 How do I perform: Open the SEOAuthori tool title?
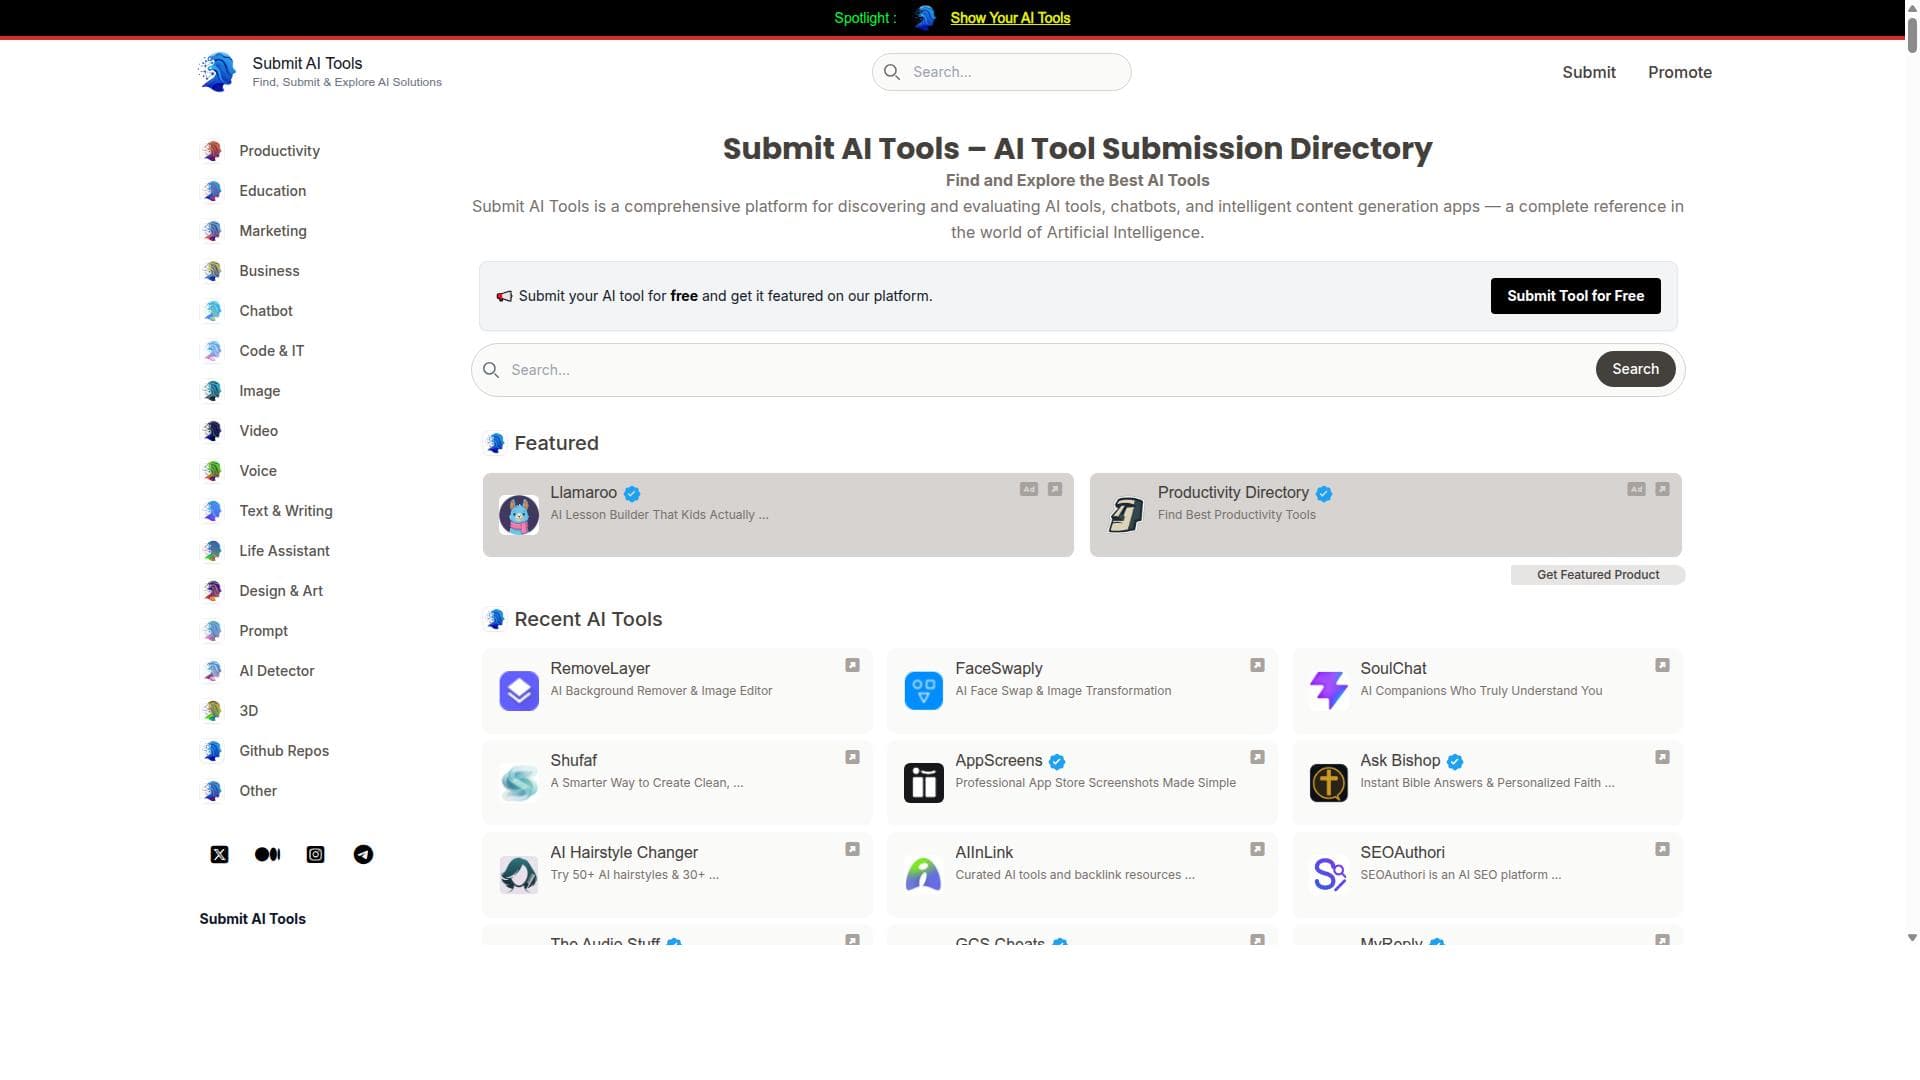coord(1402,852)
